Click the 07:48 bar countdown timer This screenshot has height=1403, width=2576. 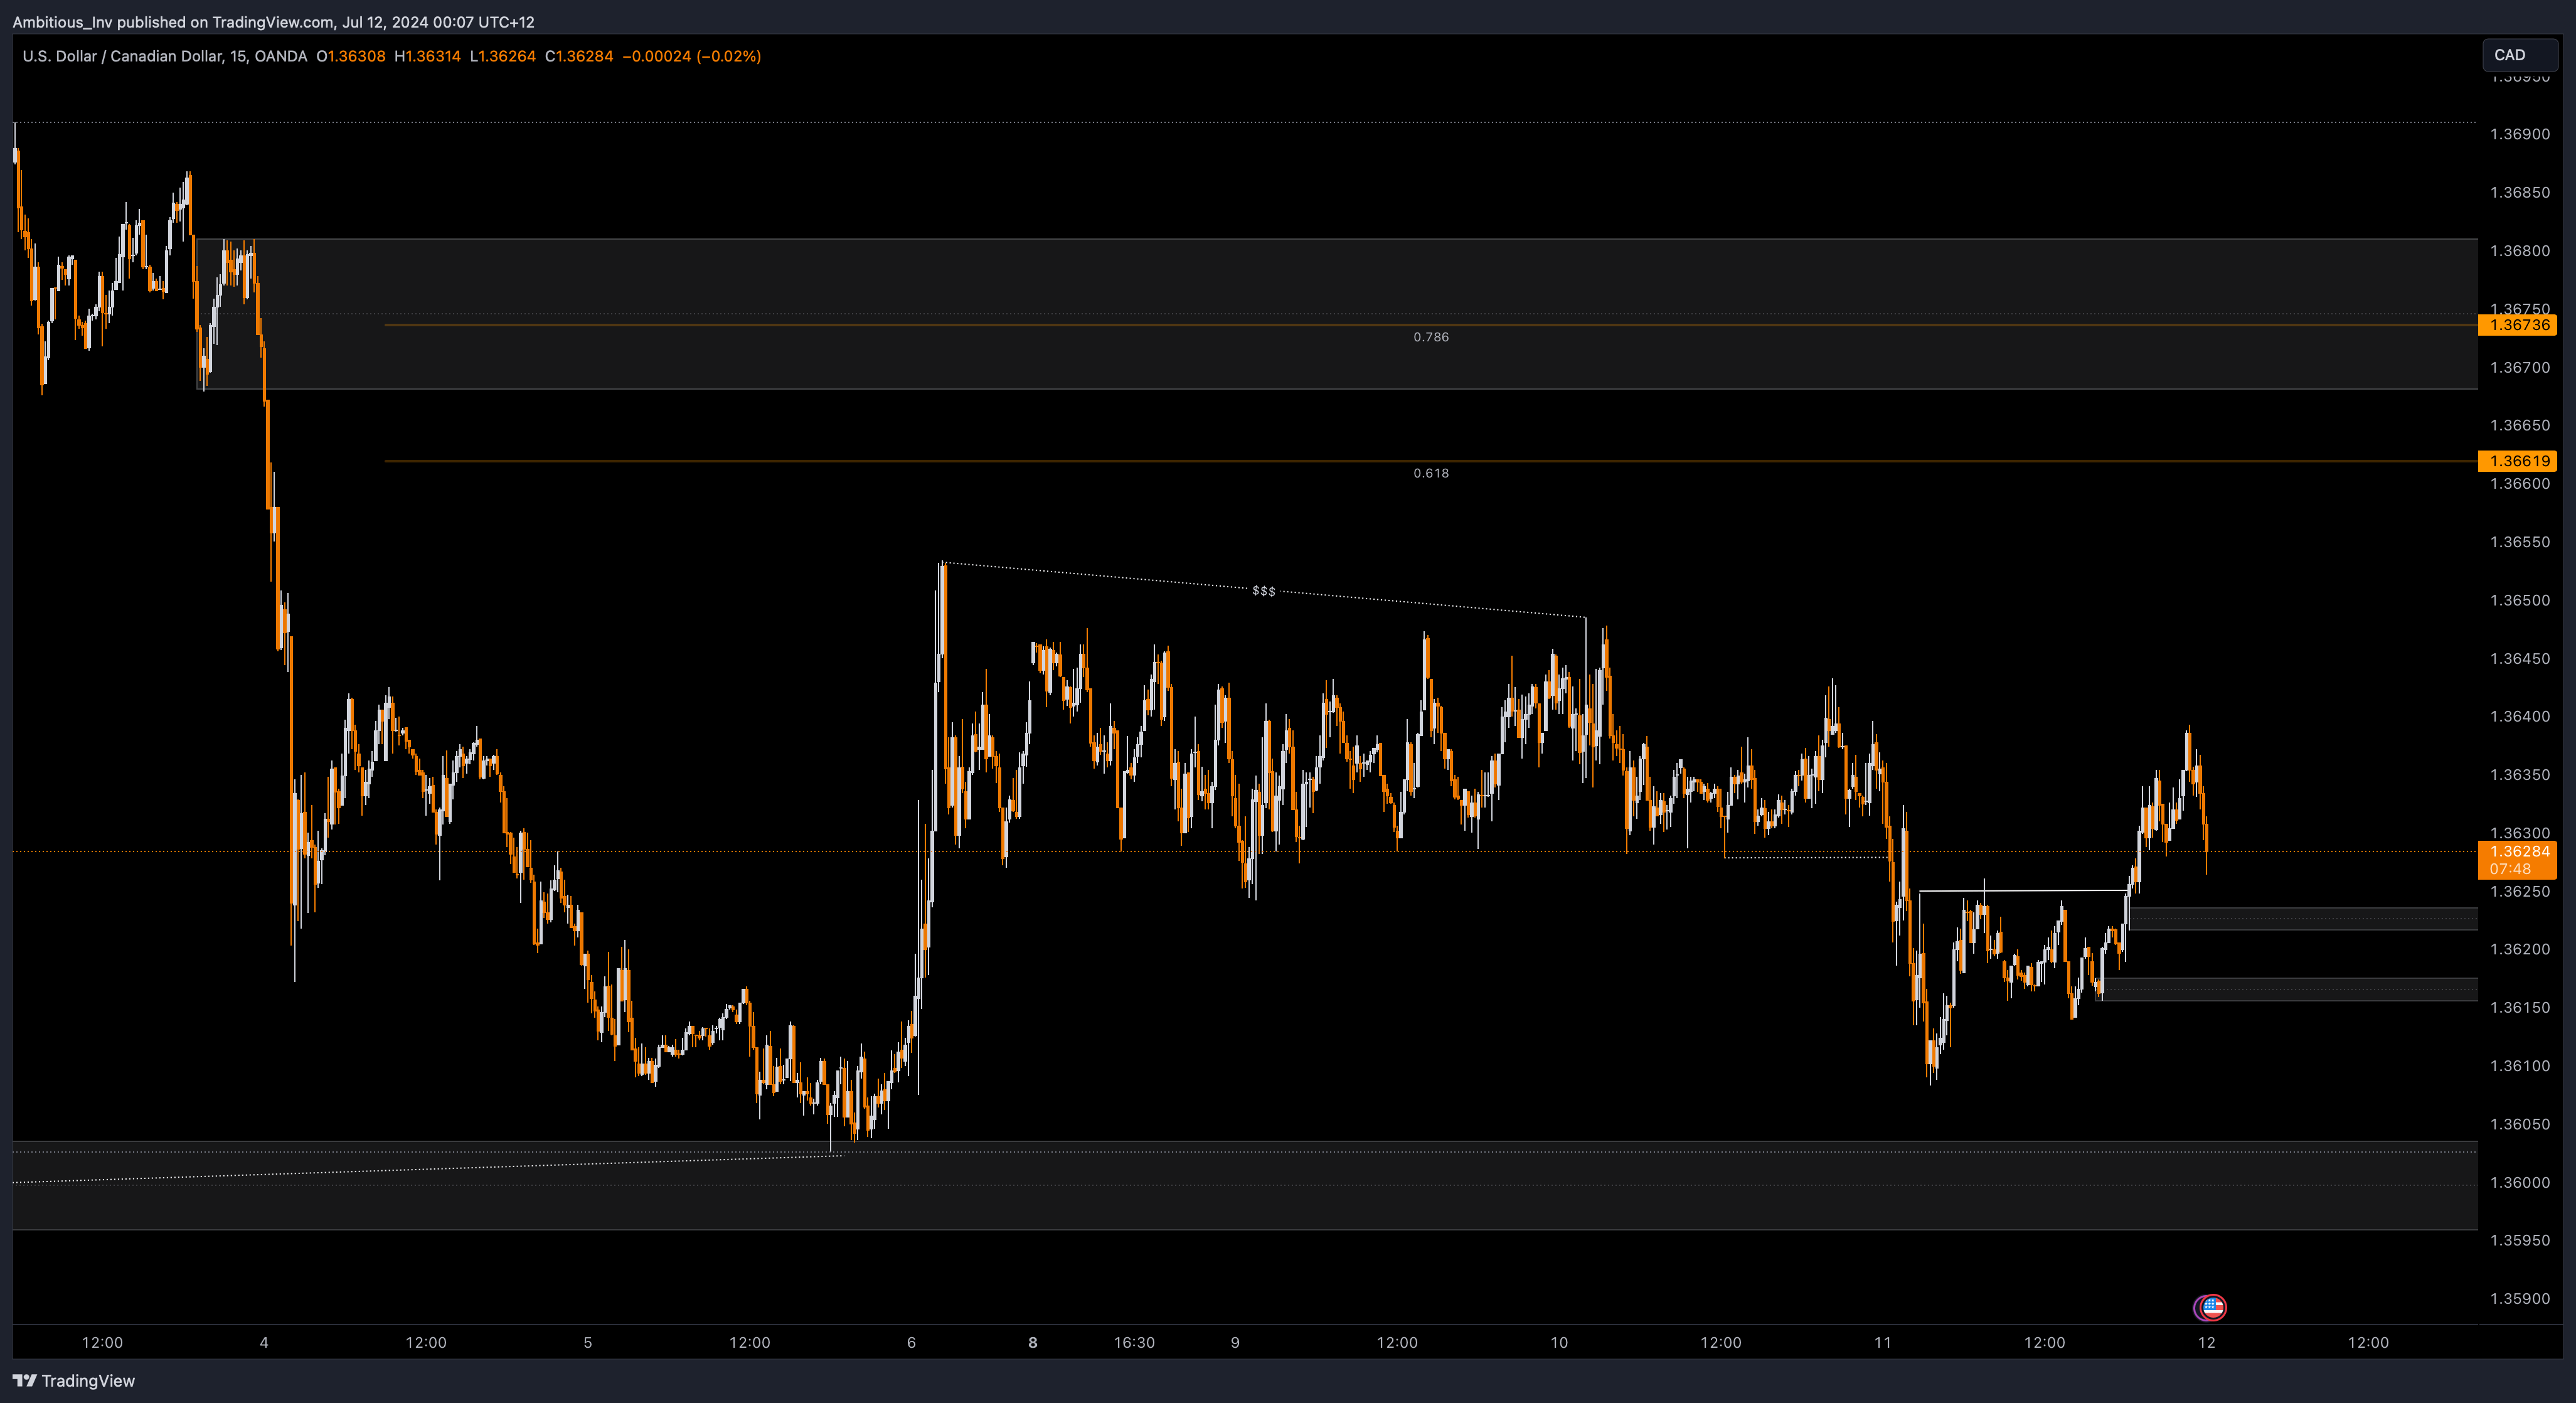pyautogui.click(x=2510, y=869)
